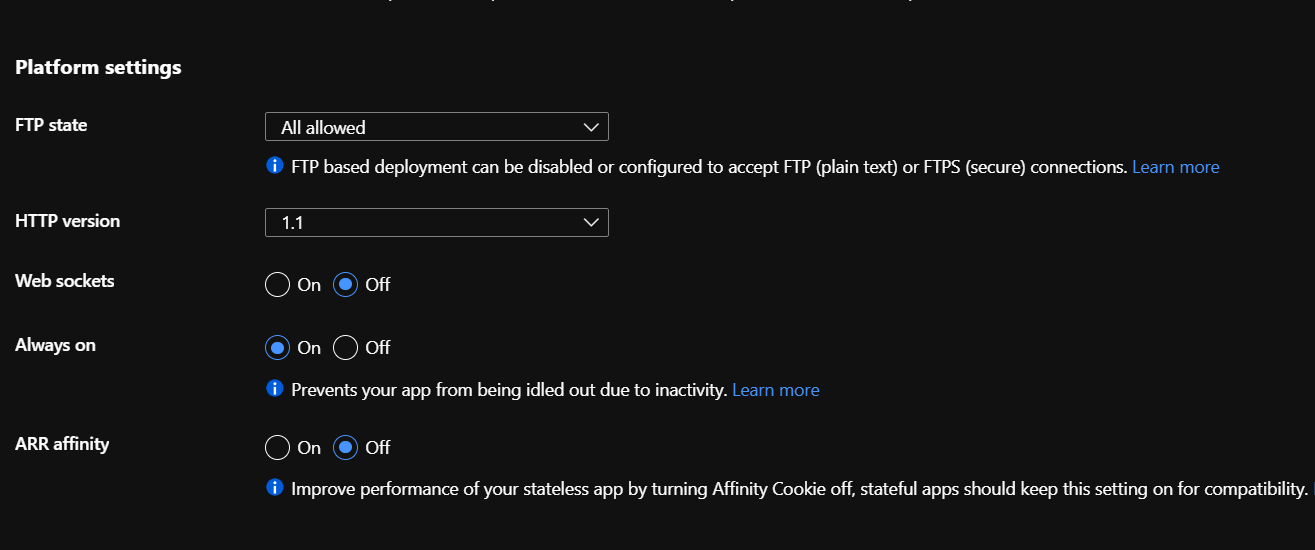Click the Web sockets label
1315x550 pixels.
coord(64,281)
